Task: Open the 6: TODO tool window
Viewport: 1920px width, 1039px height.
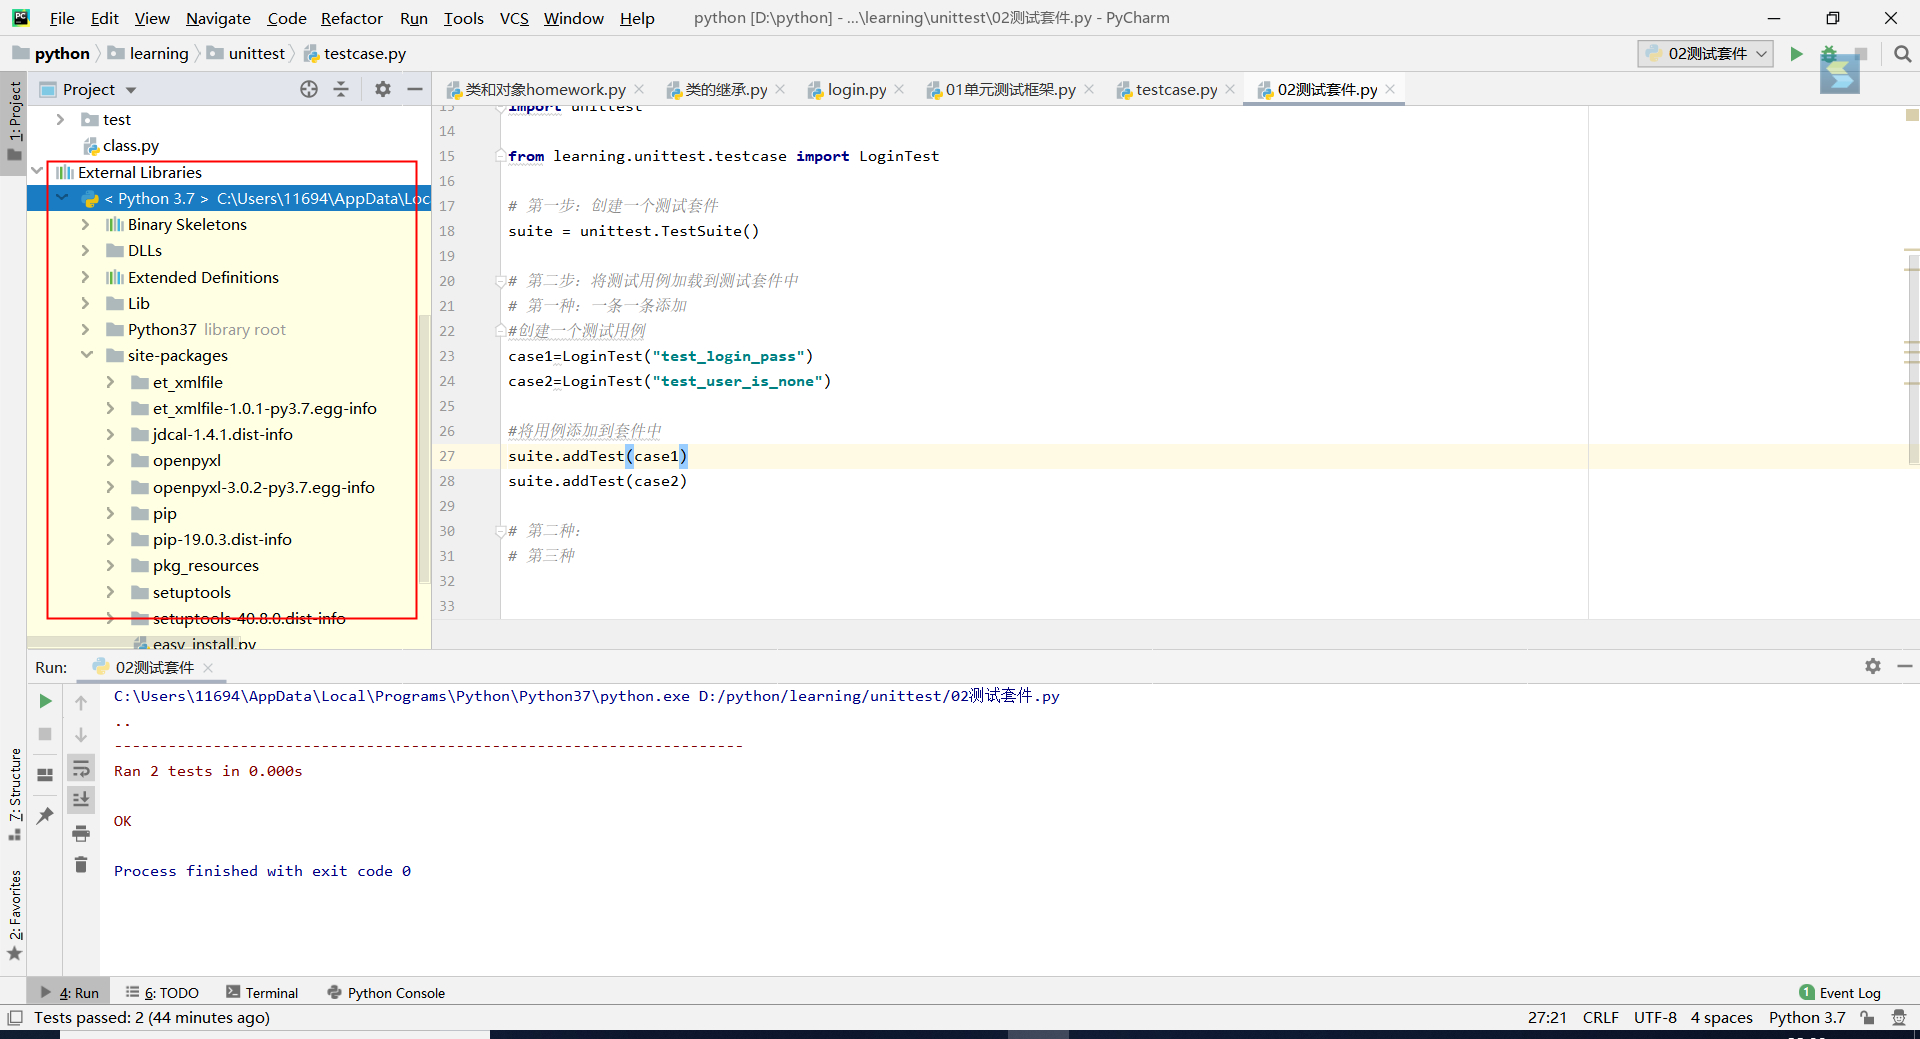Action: tap(162, 992)
